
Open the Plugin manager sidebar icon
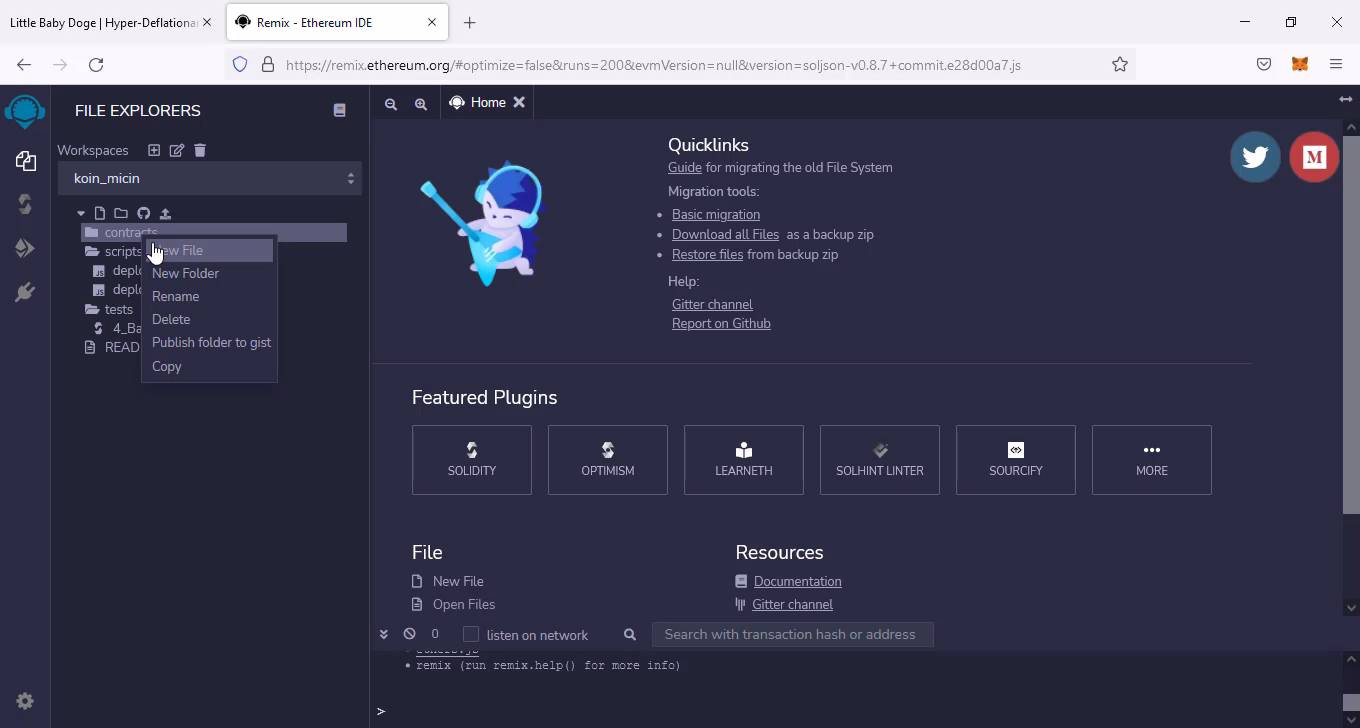click(25, 292)
